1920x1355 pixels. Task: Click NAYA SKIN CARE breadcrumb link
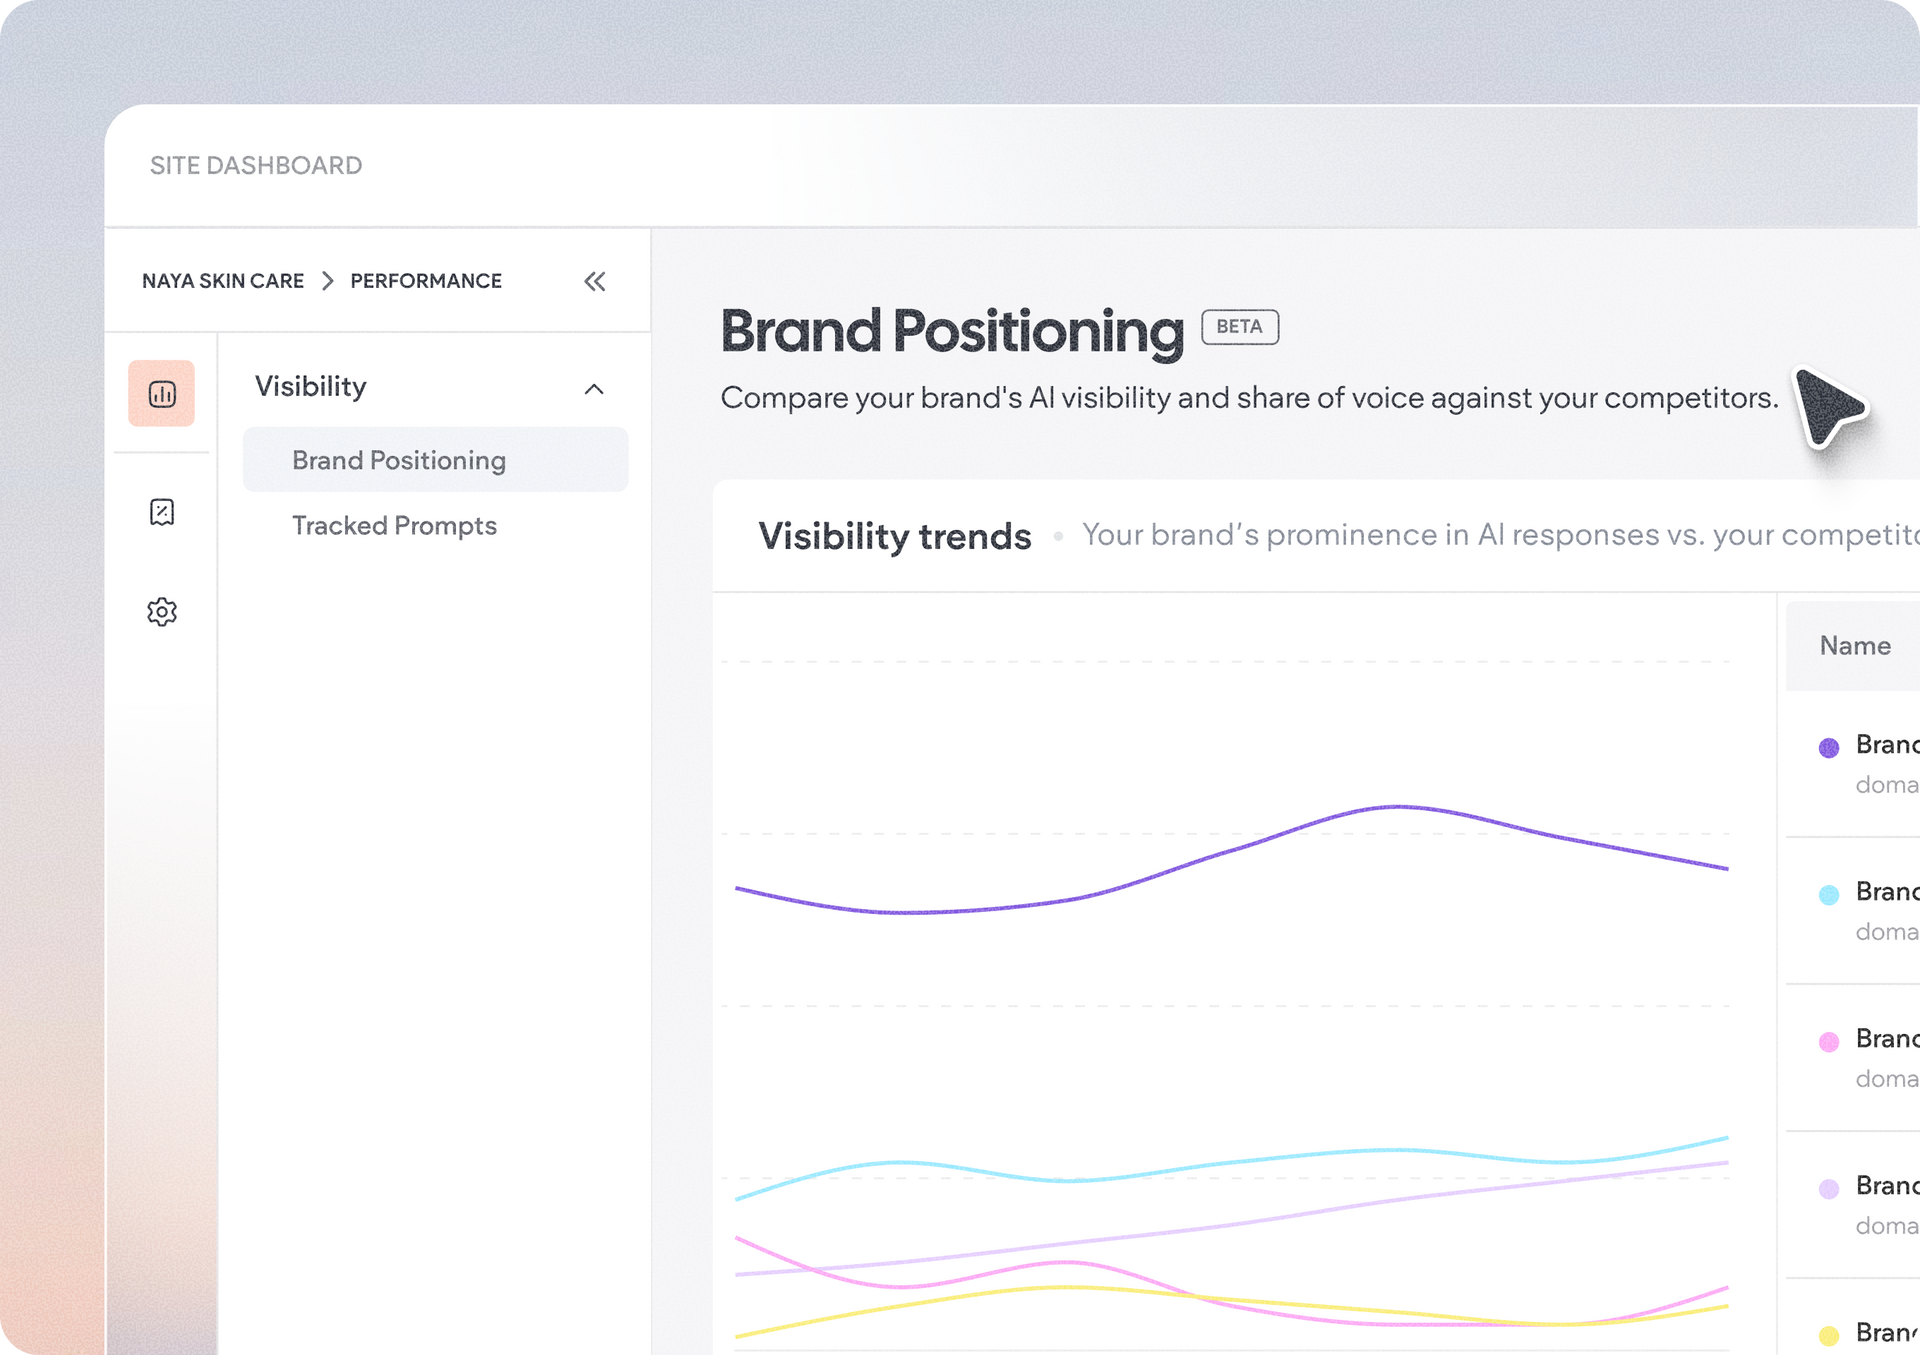(223, 281)
